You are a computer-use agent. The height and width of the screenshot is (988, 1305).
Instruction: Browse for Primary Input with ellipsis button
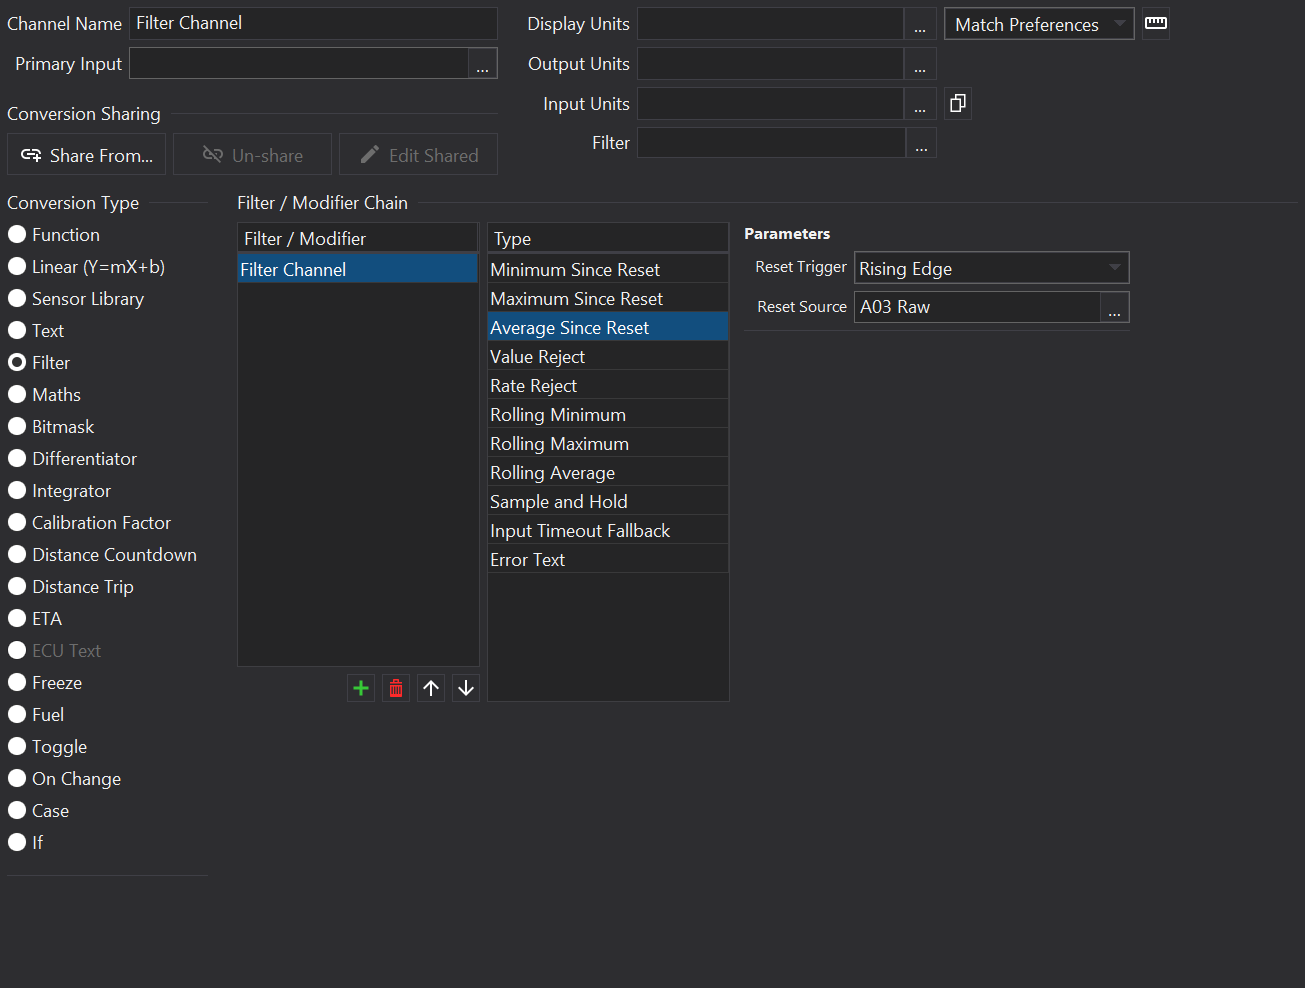pyautogui.click(x=482, y=65)
